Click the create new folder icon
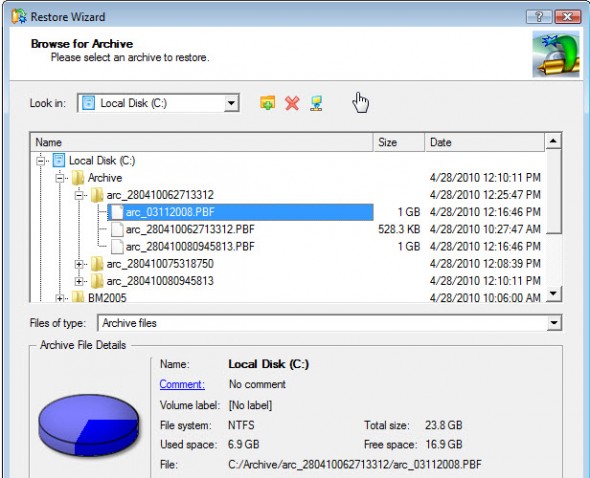590x478 pixels. click(268, 103)
